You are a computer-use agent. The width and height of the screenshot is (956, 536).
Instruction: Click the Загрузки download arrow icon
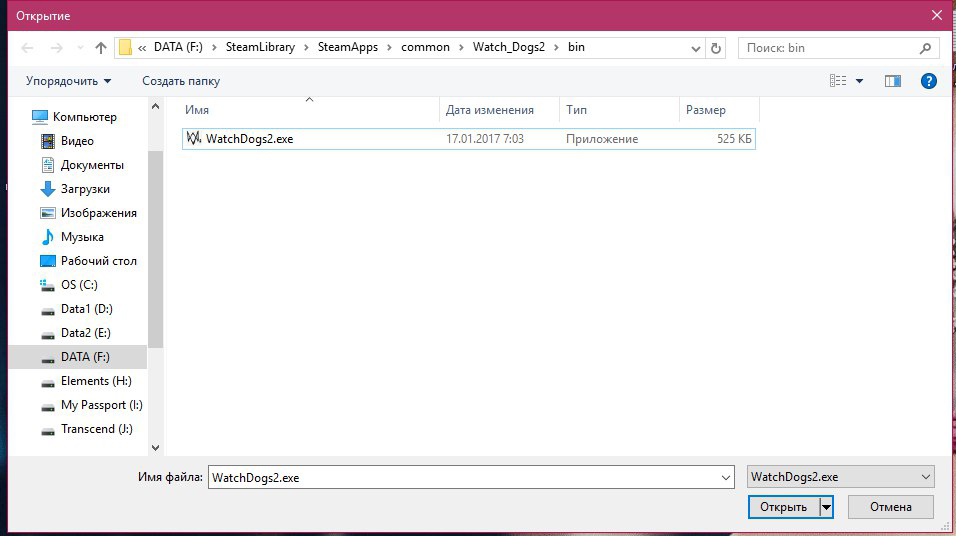pos(48,189)
